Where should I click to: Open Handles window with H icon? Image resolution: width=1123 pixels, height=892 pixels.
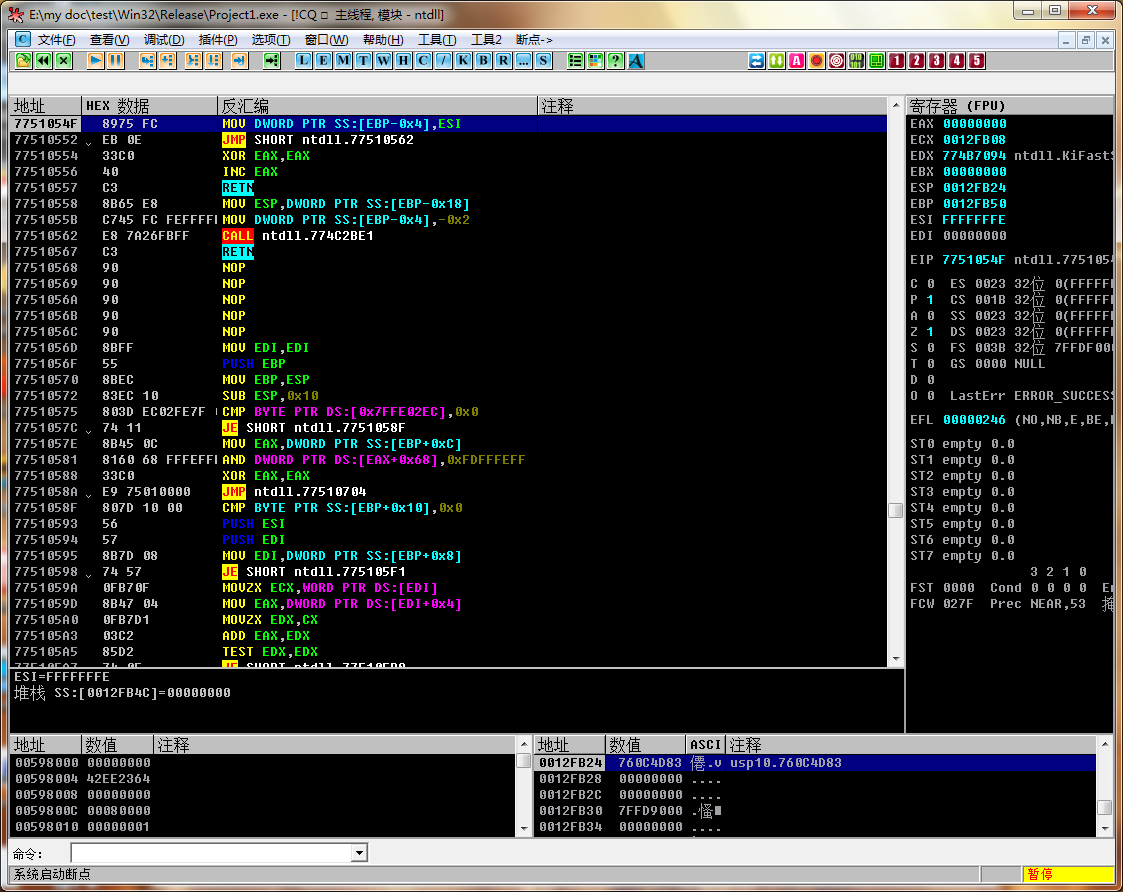pyautogui.click(x=404, y=61)
